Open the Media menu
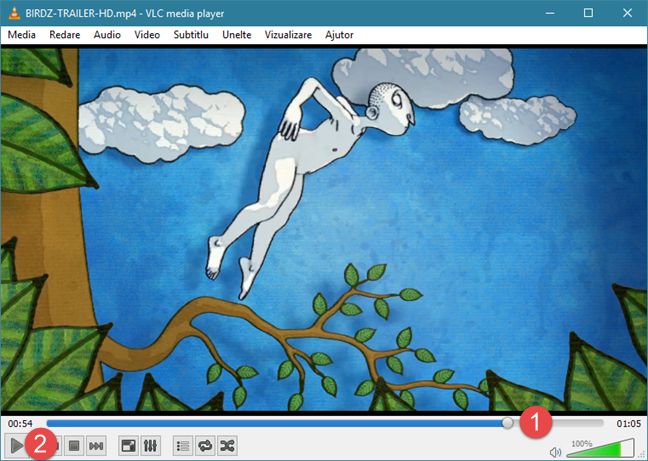Screen dimensions: 648x461 21,35
